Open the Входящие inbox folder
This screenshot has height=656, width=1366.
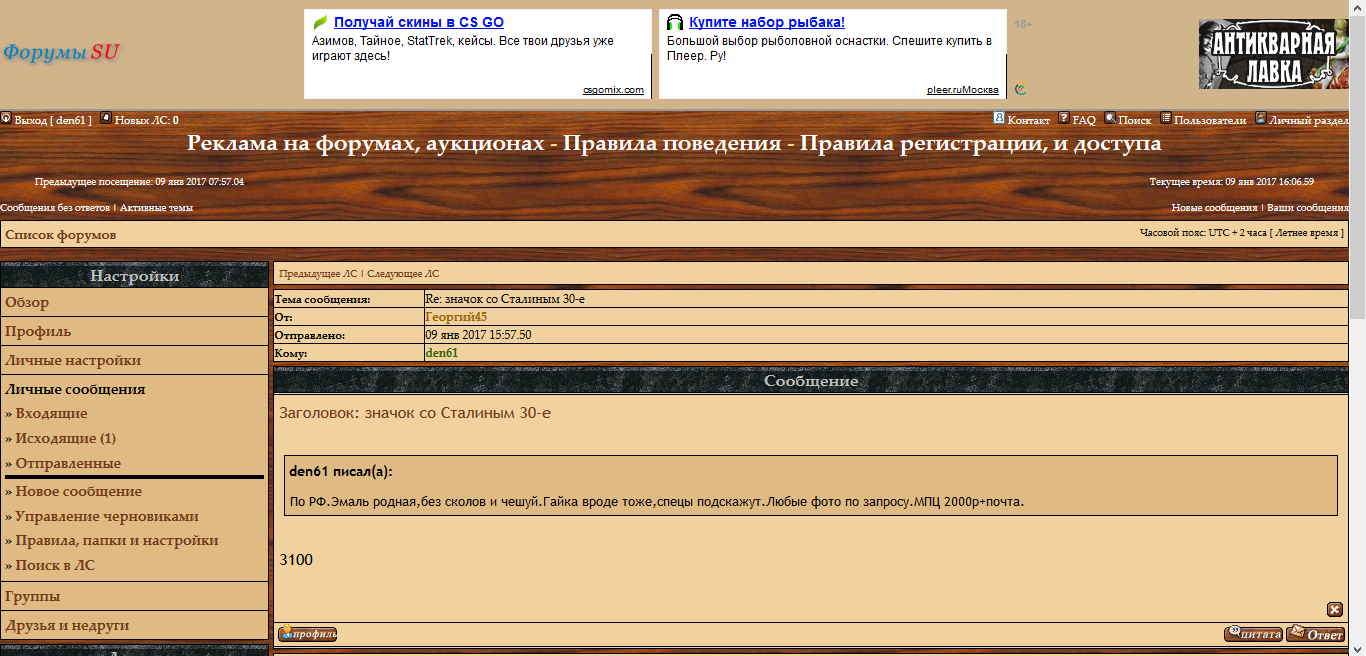[51, 414]
